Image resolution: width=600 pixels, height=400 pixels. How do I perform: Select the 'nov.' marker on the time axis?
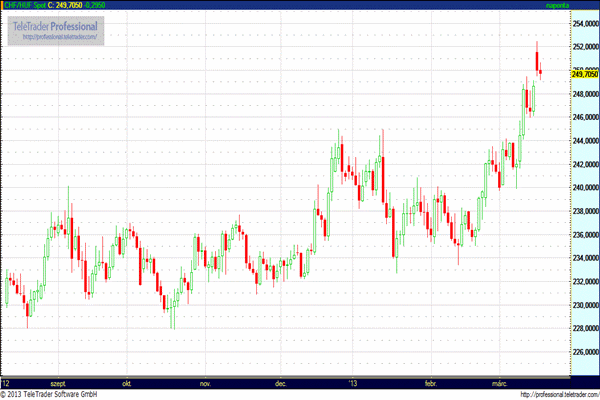[205, 382]
